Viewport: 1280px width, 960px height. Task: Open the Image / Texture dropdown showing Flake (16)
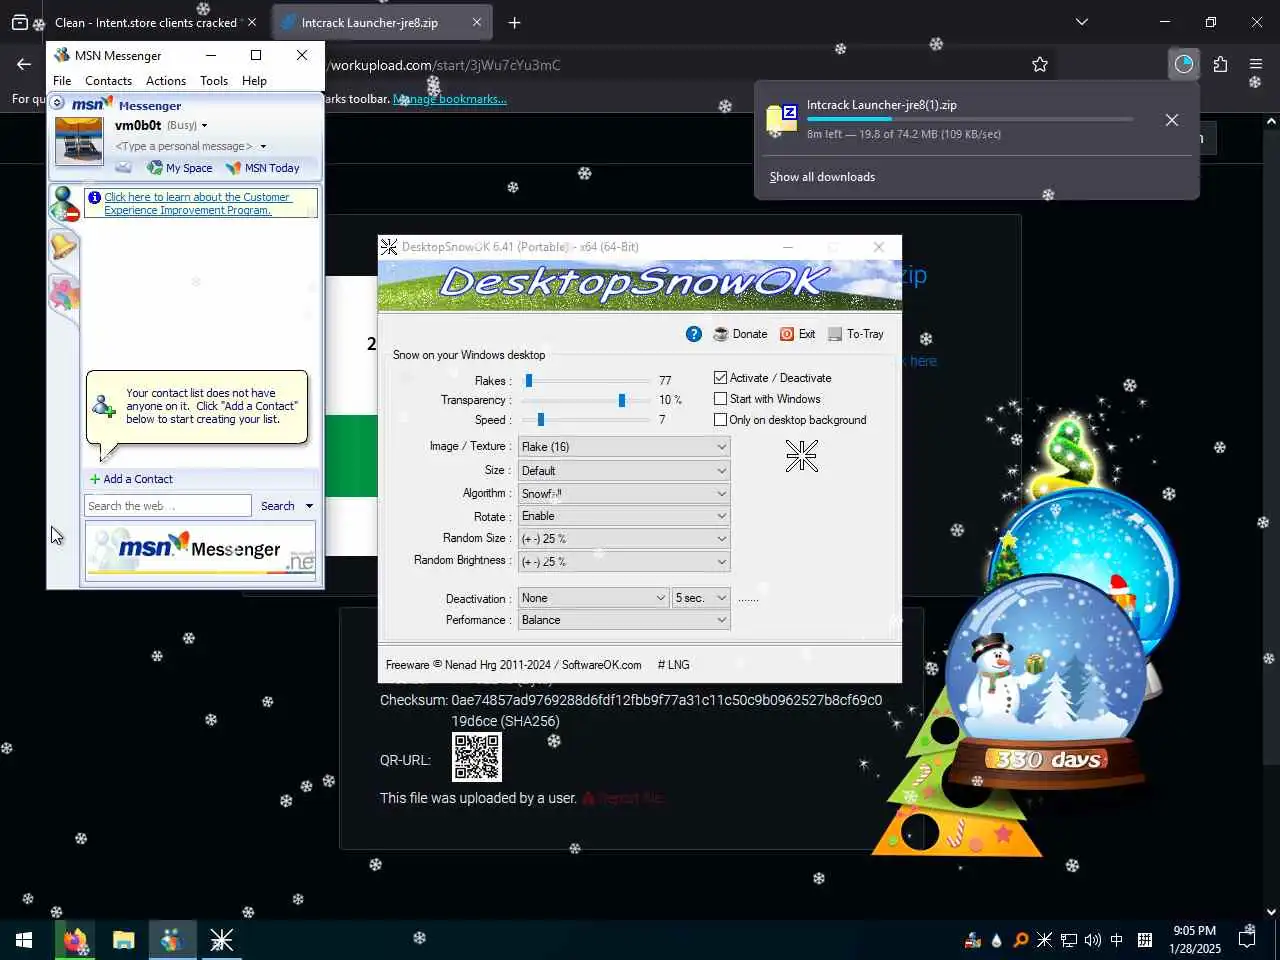click(624, 447)
